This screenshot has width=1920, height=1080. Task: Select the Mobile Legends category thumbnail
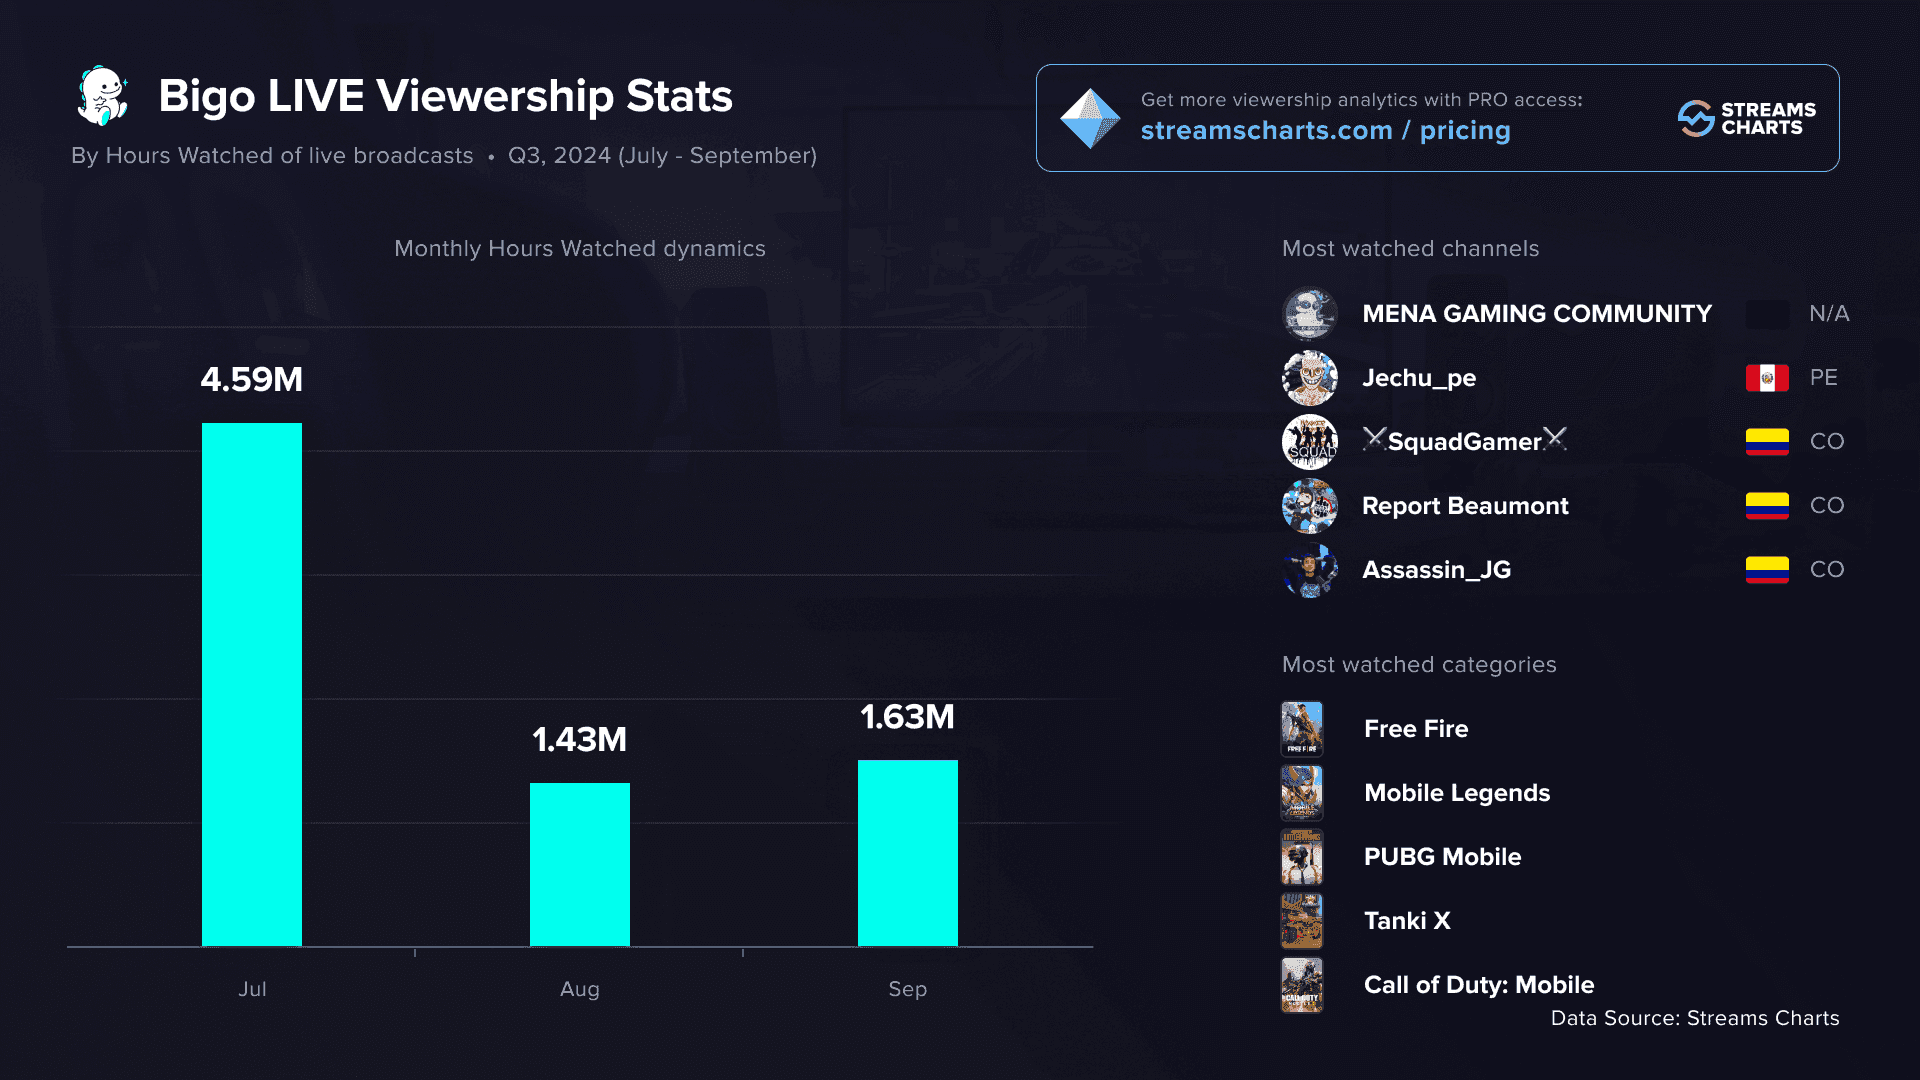pos(1302,793)
